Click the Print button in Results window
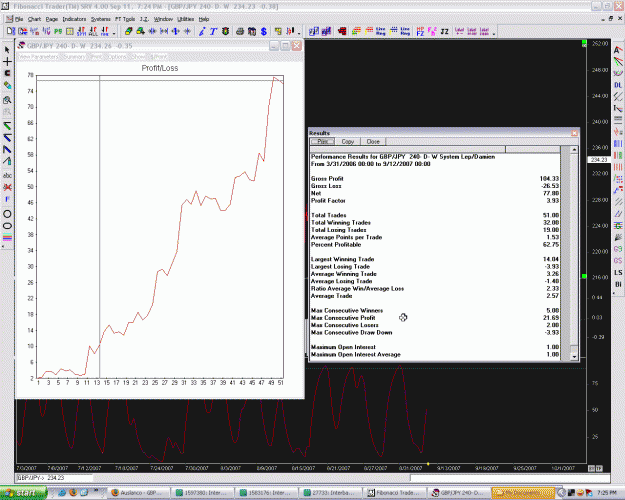 pyautogui.click(x=322, y=142)
